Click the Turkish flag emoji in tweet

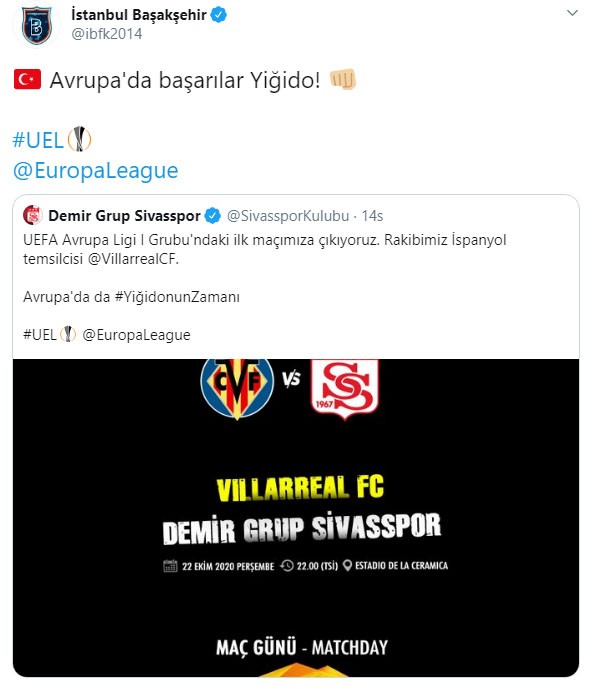click(27, 80)
